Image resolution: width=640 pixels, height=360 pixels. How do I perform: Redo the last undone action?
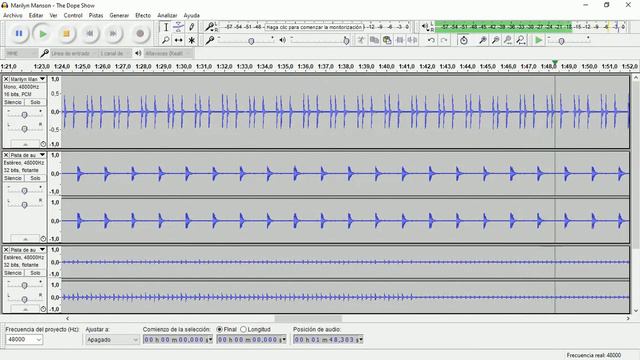[x=444, y=40]
